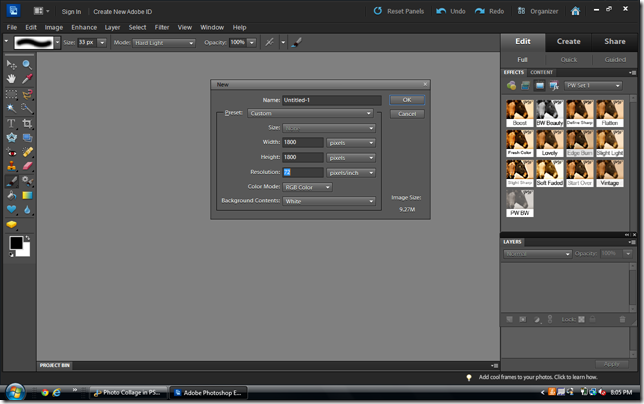Expand the Background Contents dropdown
Viewport: 644px width, 404px height.
click(x=329, y=201)
